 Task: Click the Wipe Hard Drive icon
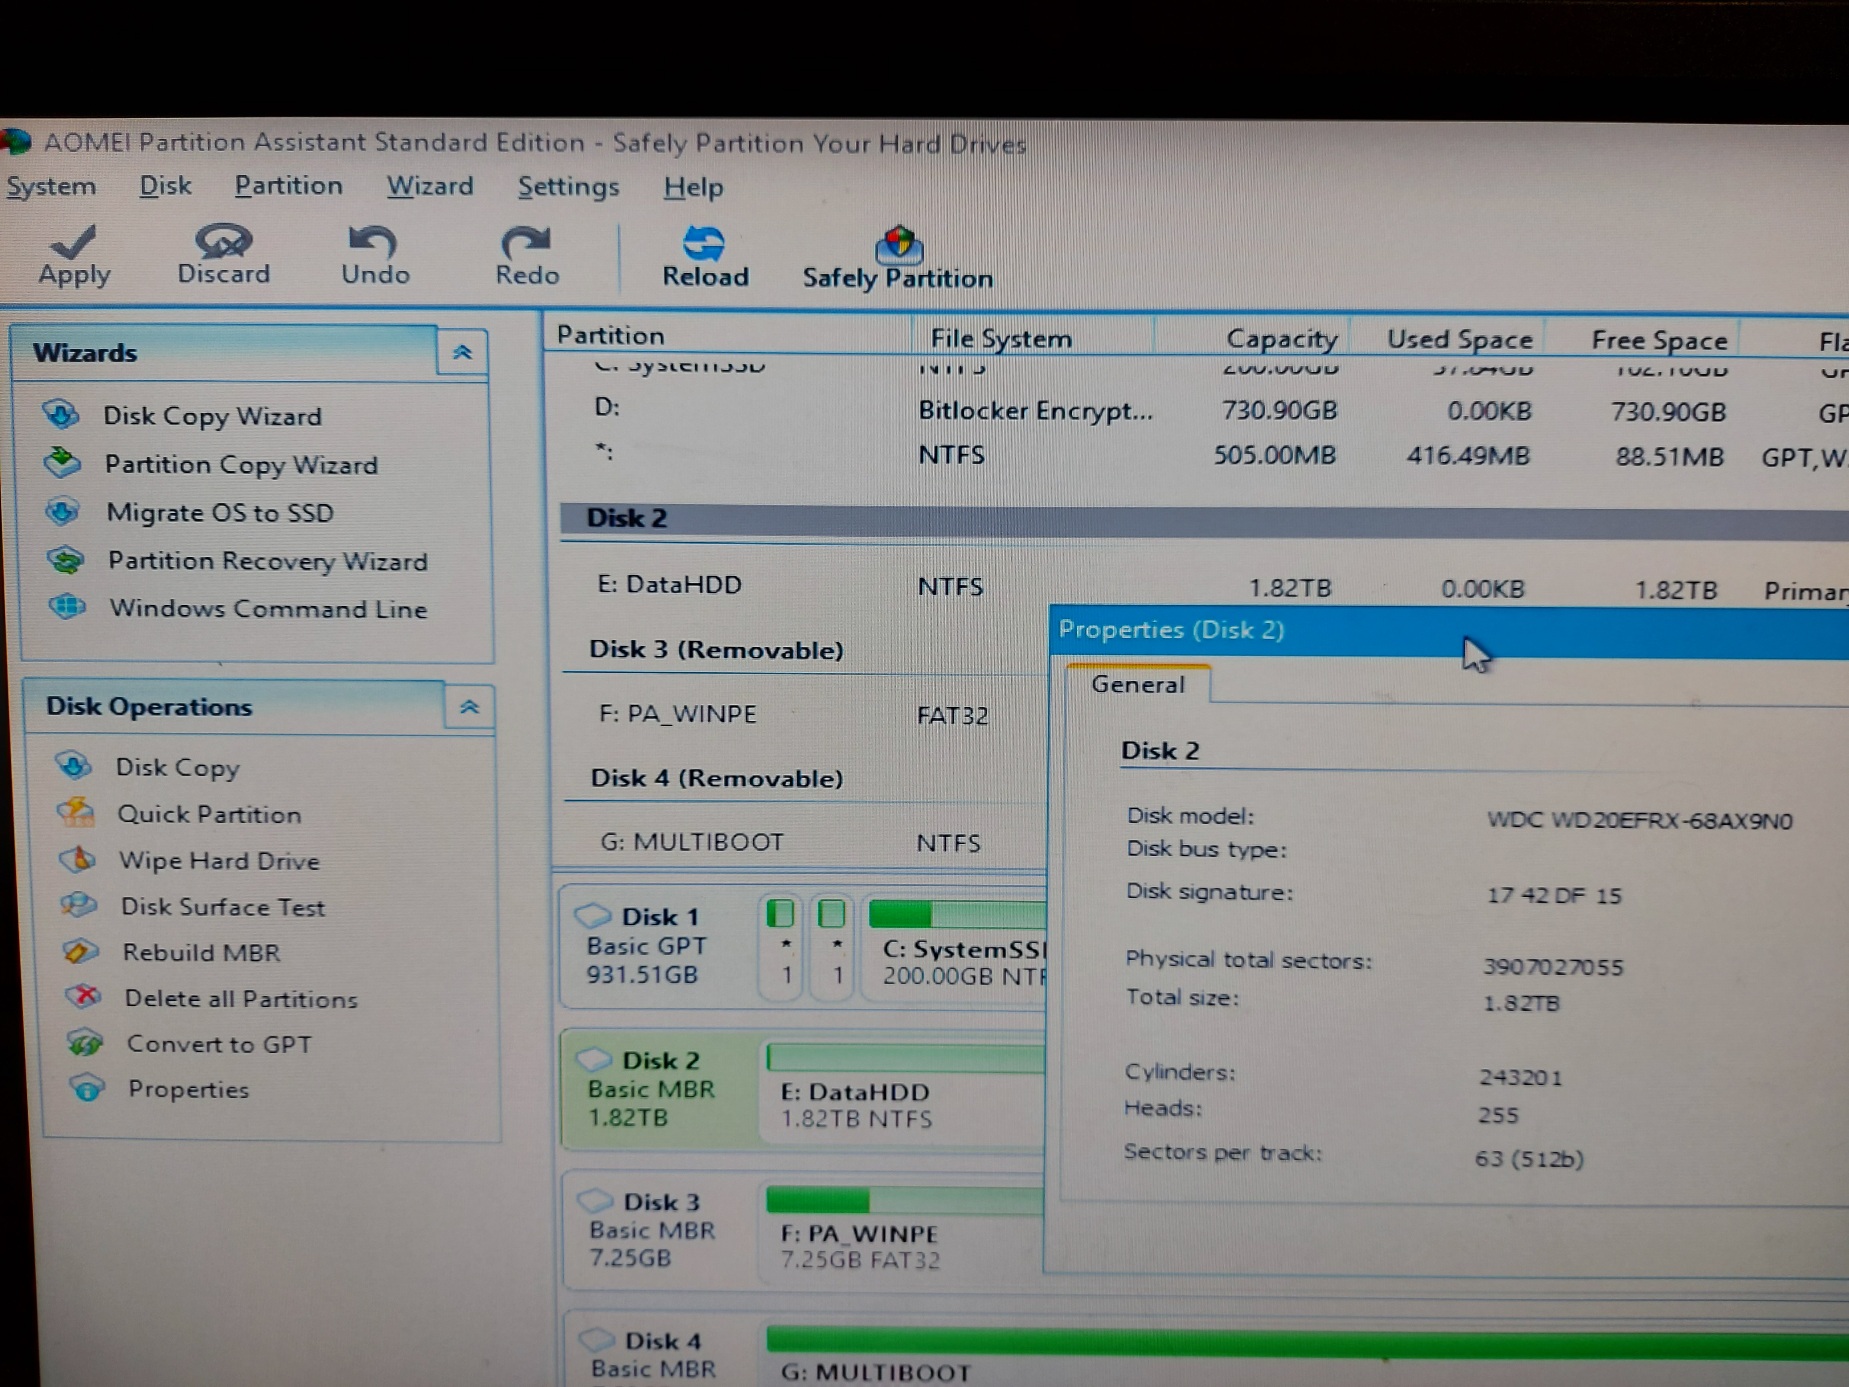click(78, 859)
